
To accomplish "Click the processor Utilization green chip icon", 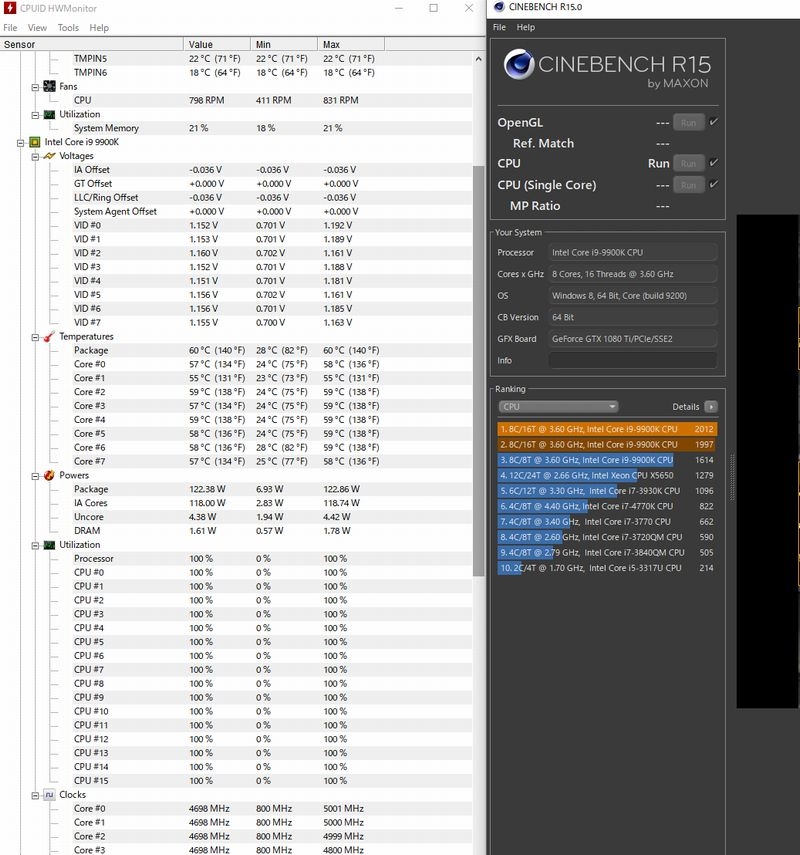I will pos(50,545).
